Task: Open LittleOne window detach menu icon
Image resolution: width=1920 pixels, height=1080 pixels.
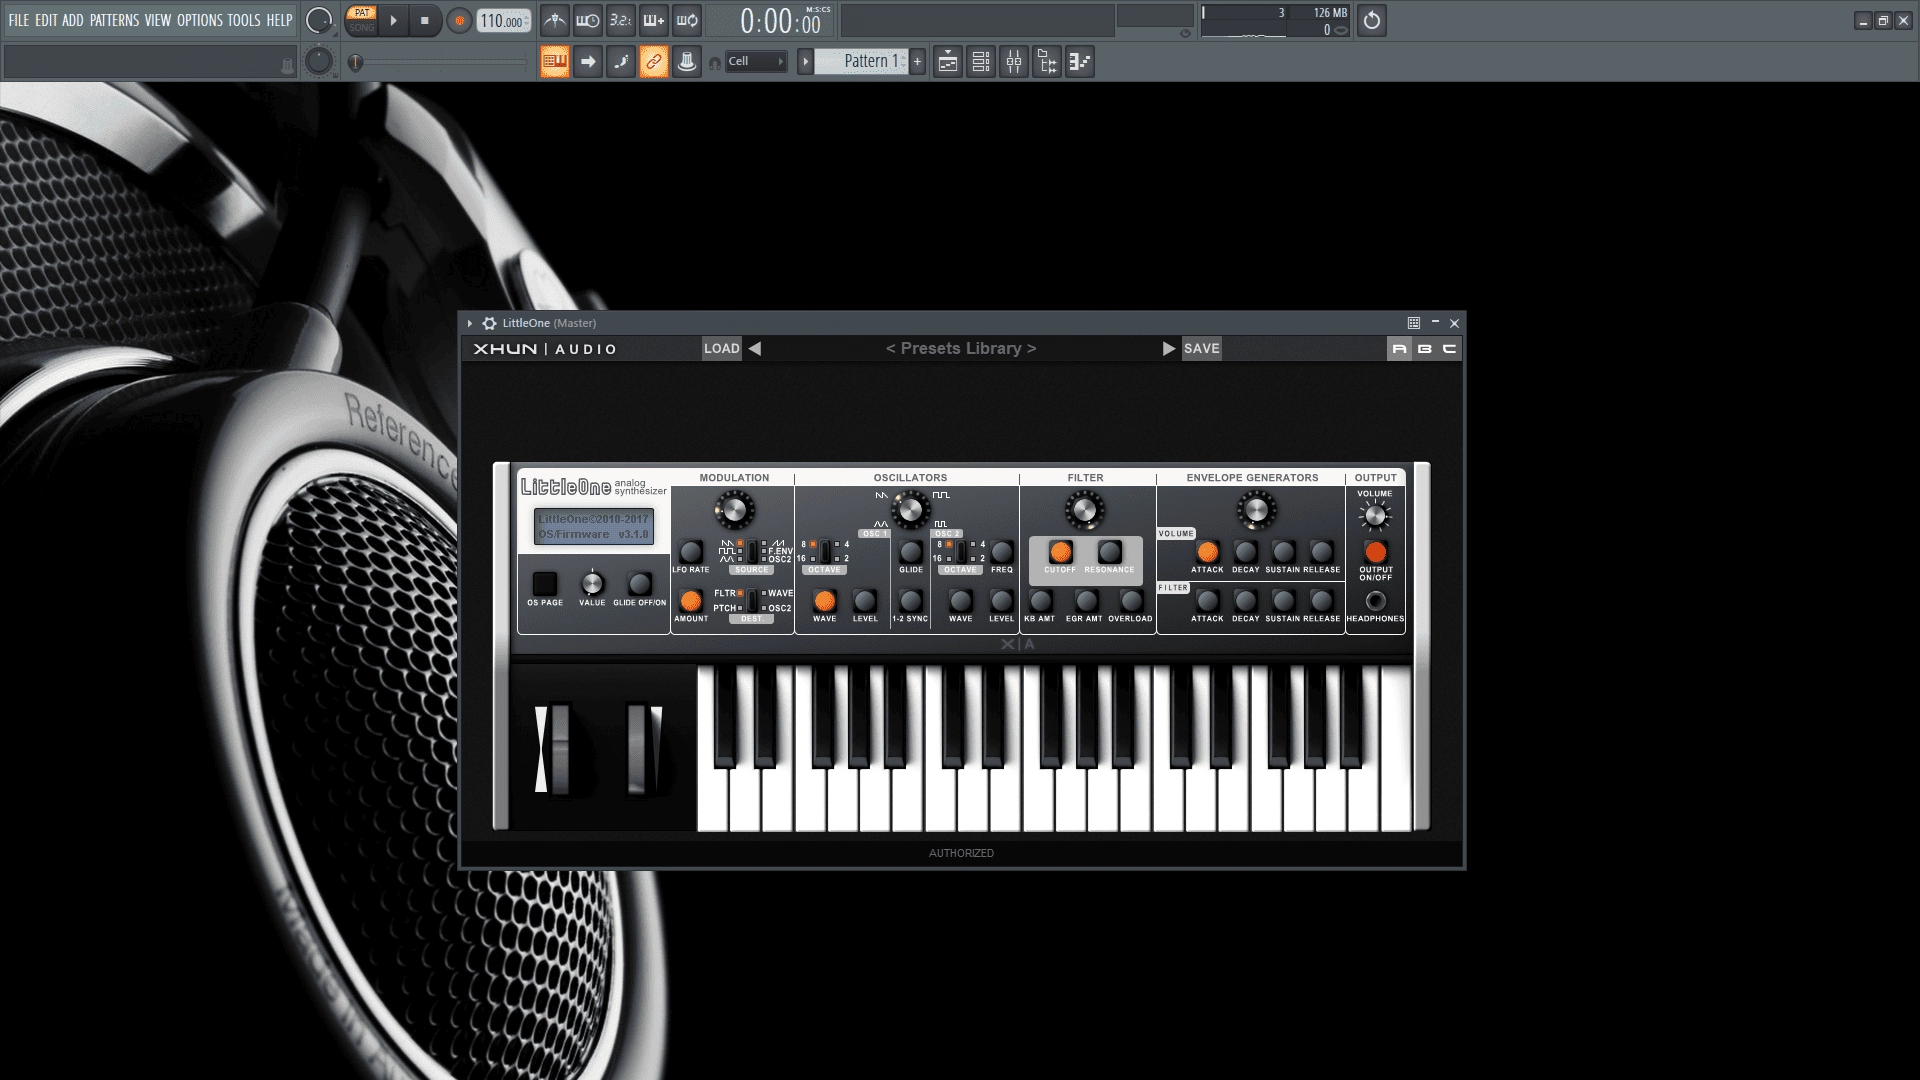Action: [x=1413, y=323]
